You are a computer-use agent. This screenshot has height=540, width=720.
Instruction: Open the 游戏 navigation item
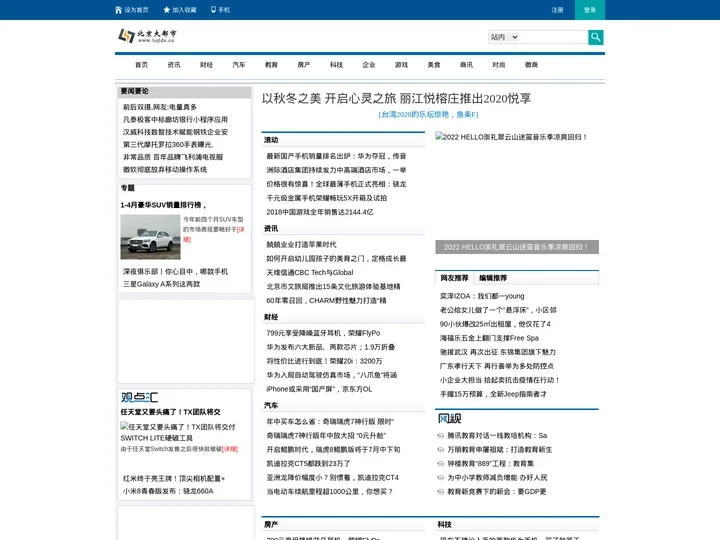click(401, 65)
